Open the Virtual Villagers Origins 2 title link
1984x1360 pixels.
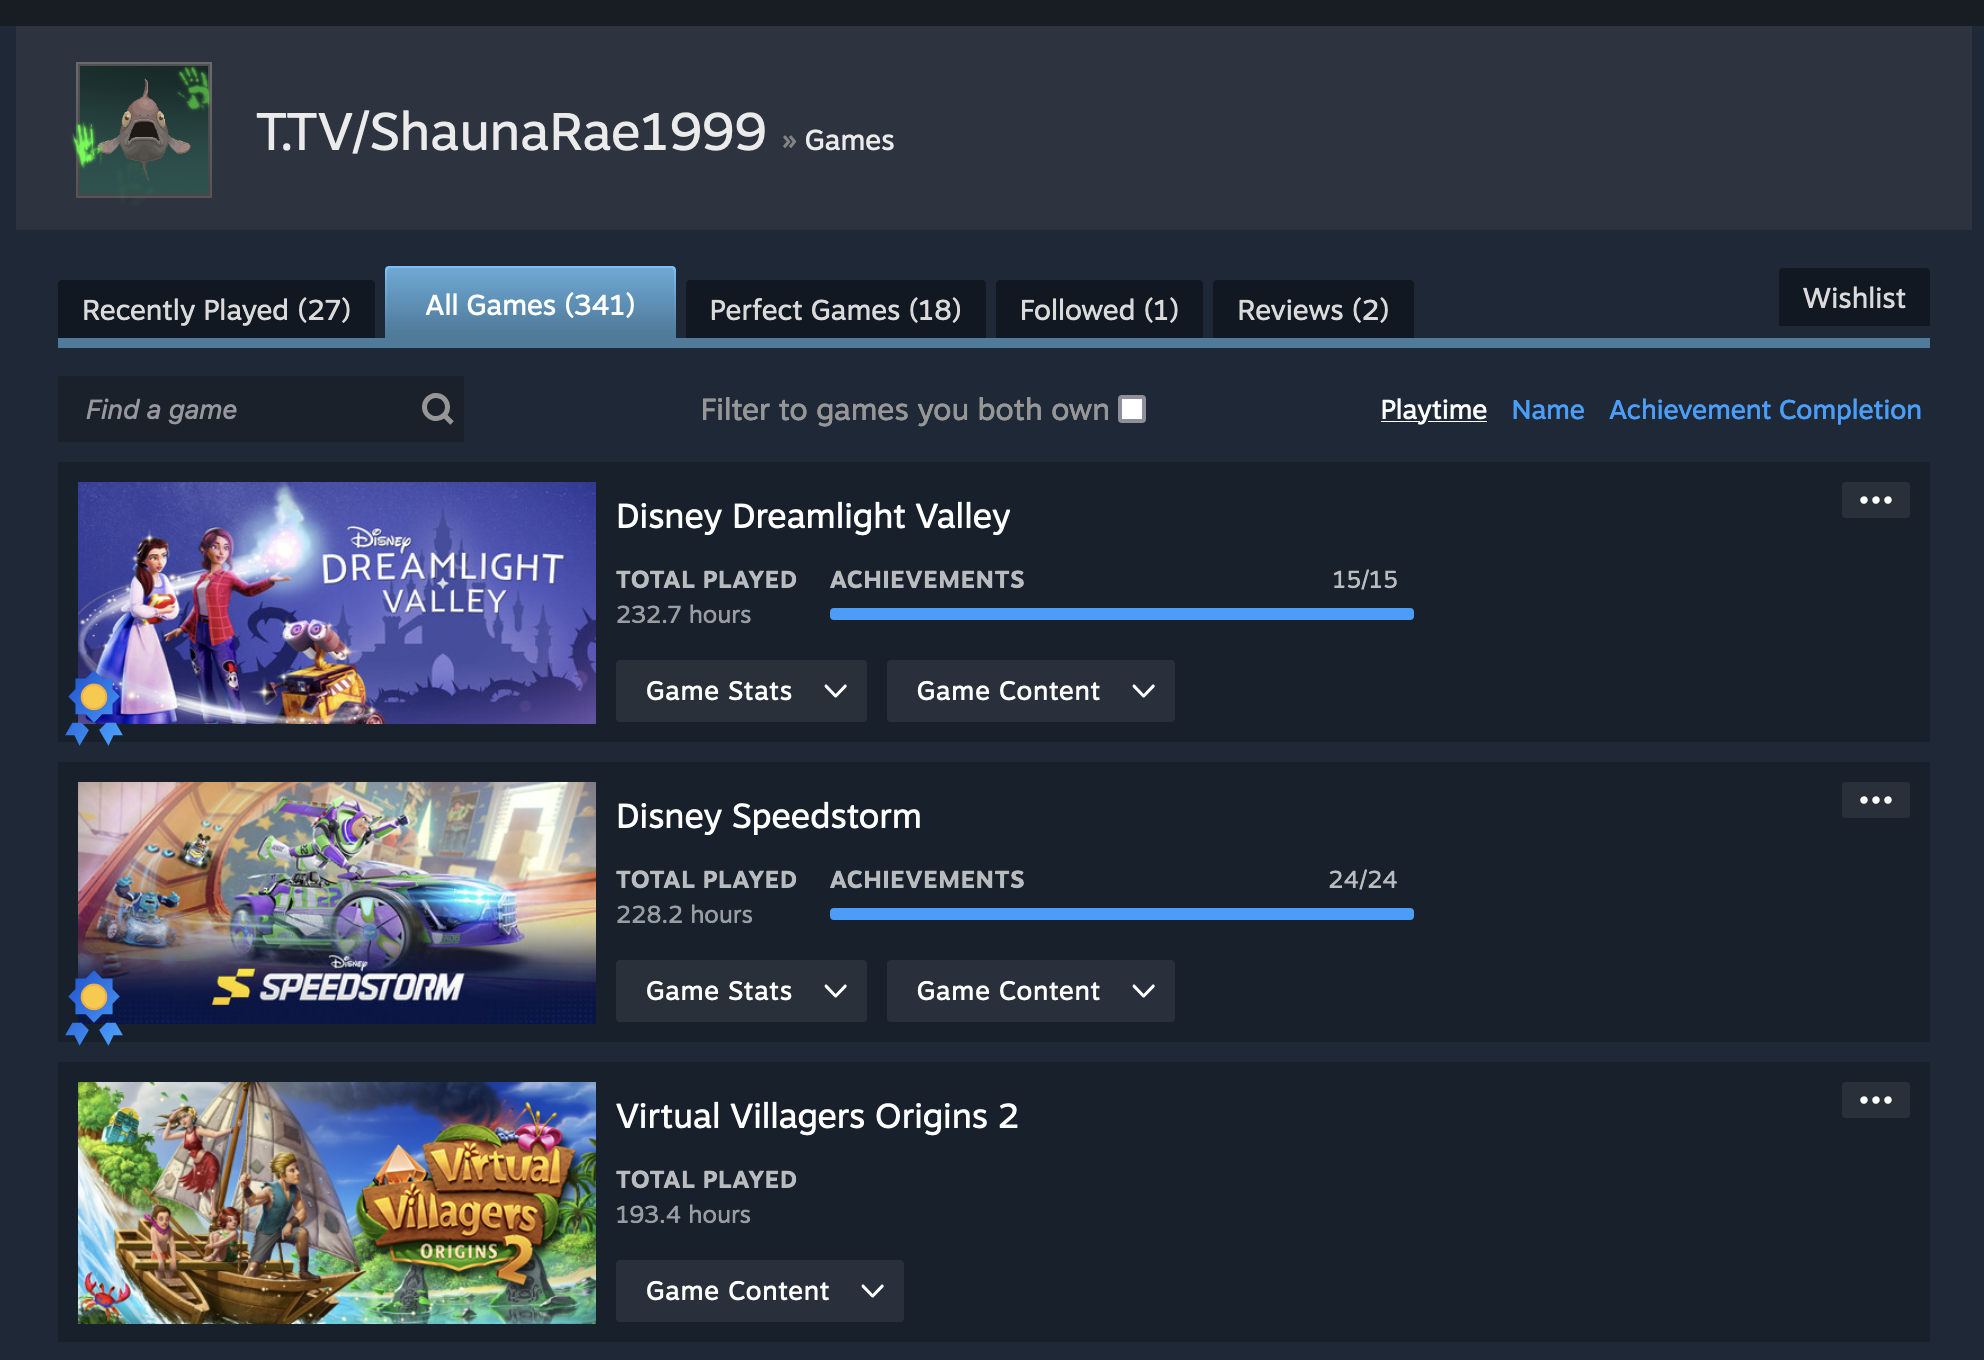click(817, 1116)
